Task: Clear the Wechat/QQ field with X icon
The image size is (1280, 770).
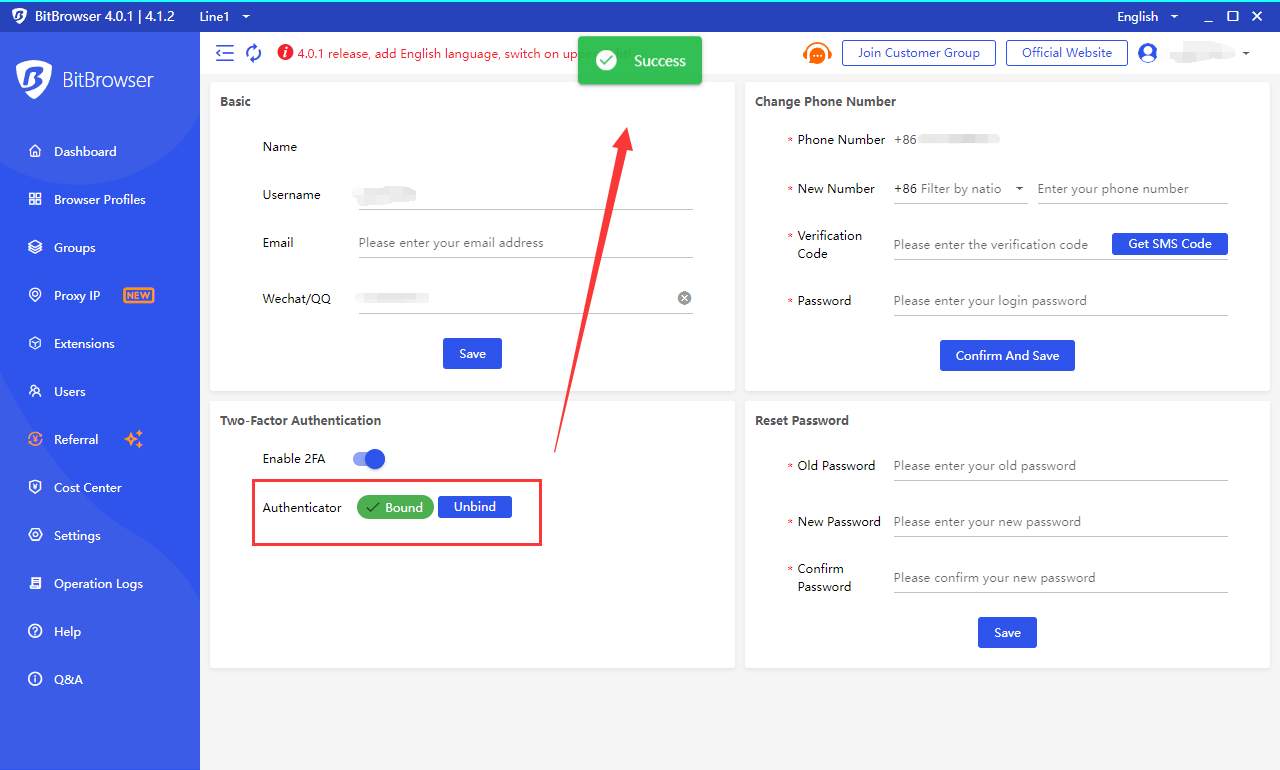Action: click(x=684, y=298)
